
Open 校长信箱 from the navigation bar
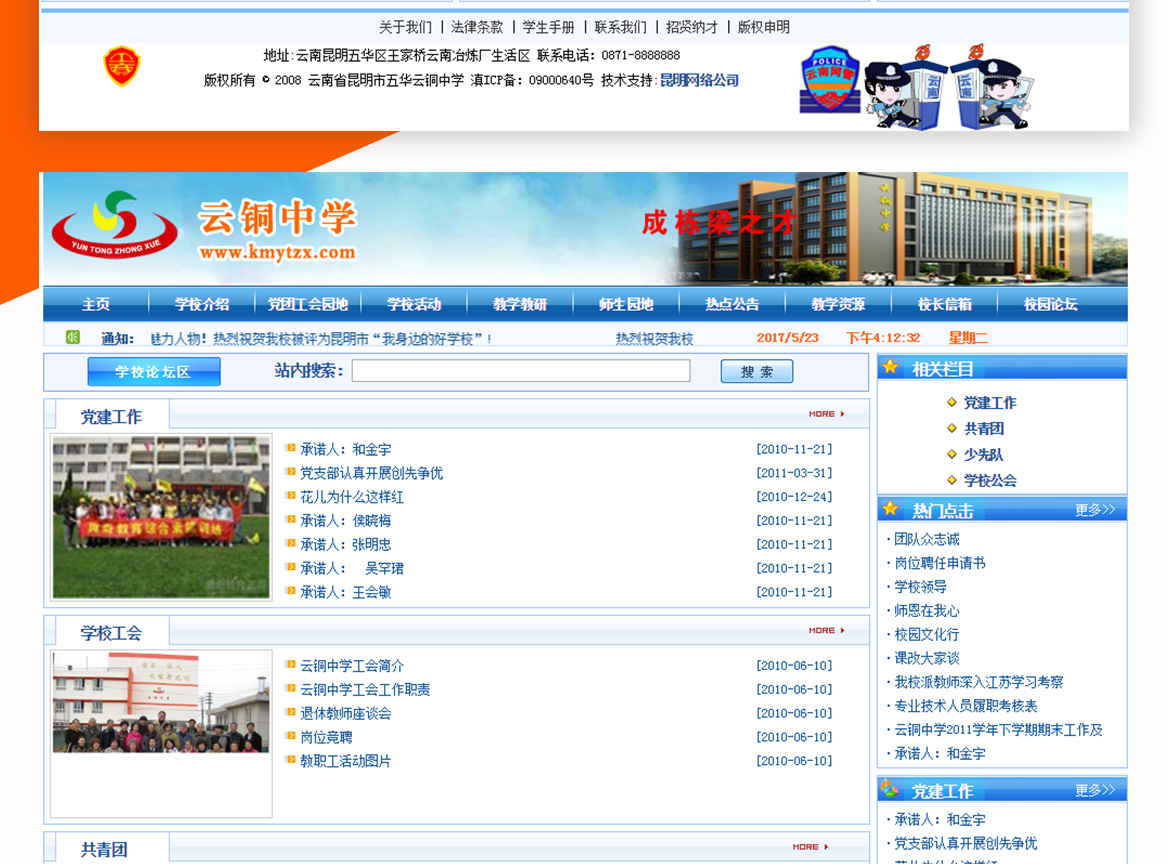[x=944, y=304]
